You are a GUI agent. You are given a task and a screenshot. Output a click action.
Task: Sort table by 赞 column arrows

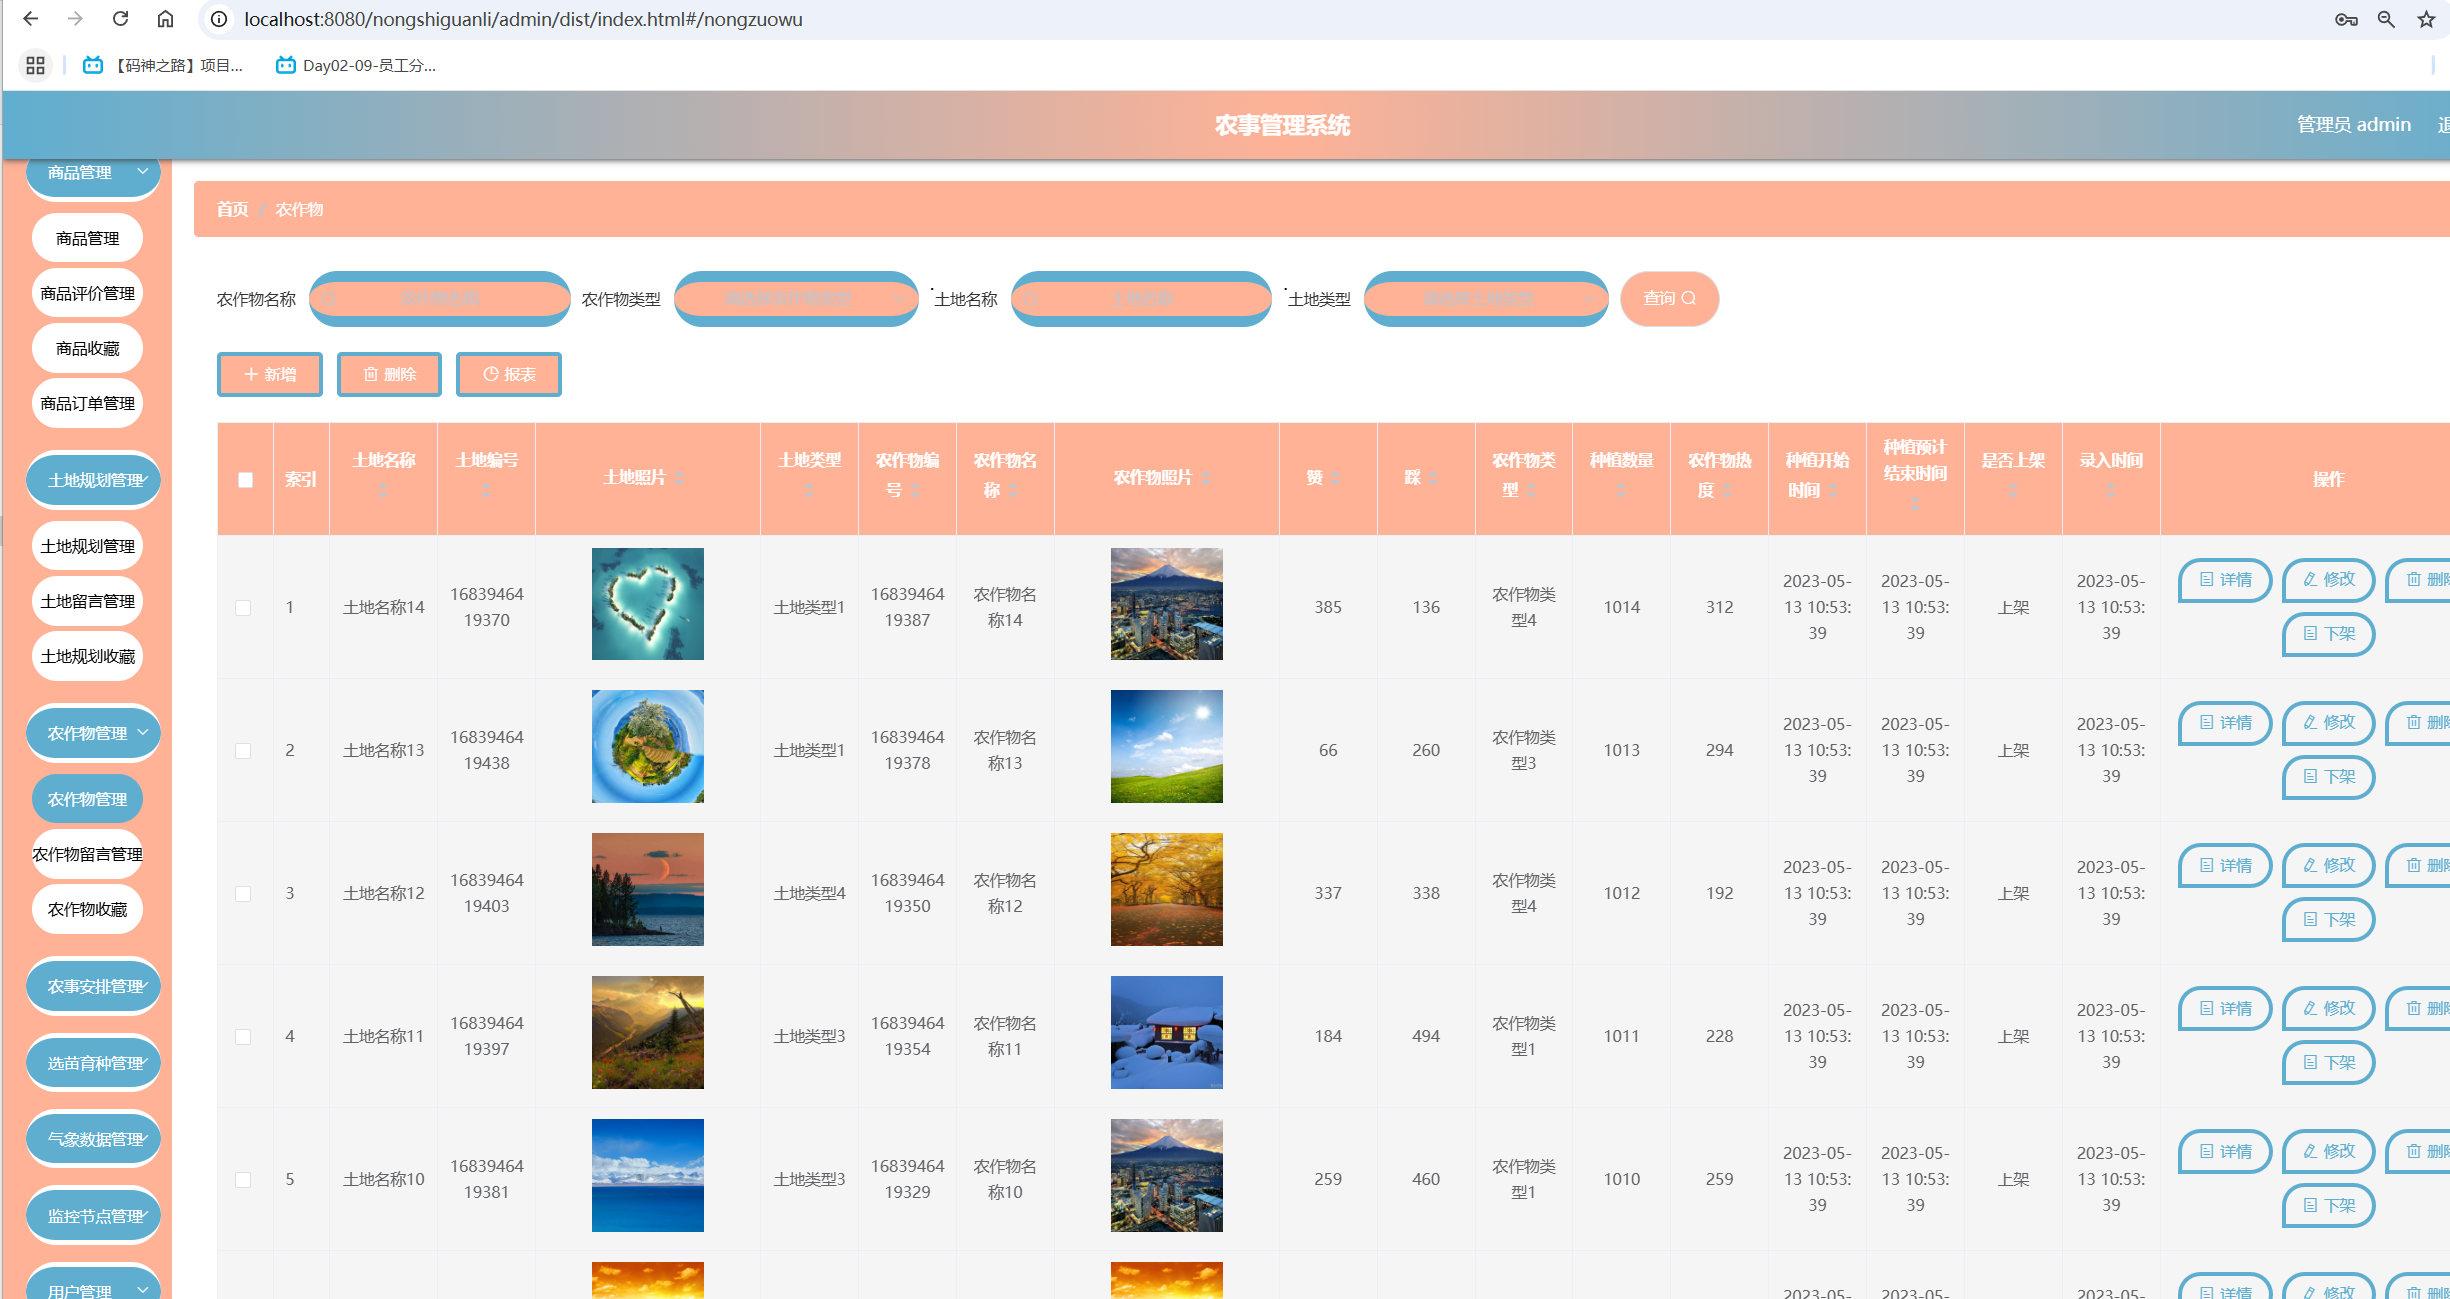1335,478
